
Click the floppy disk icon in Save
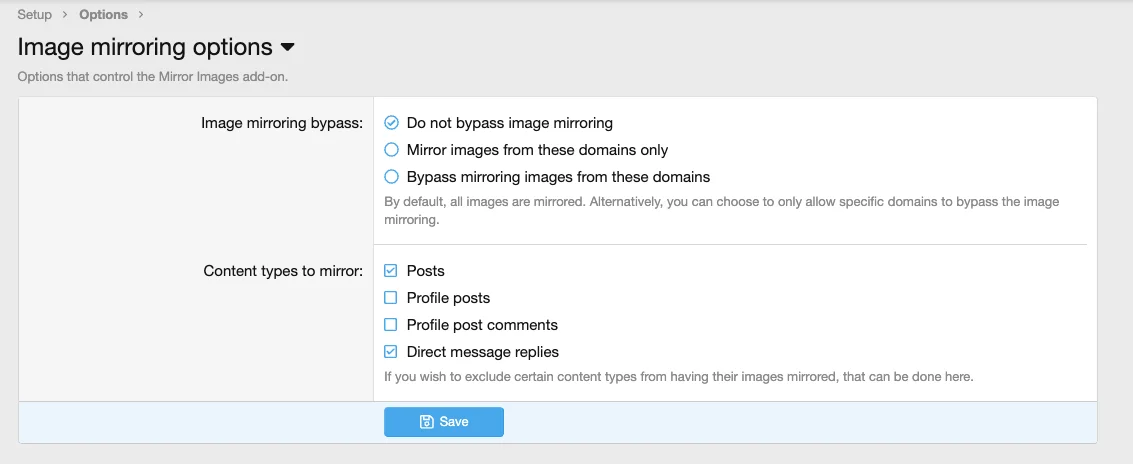tap(426, 422)
